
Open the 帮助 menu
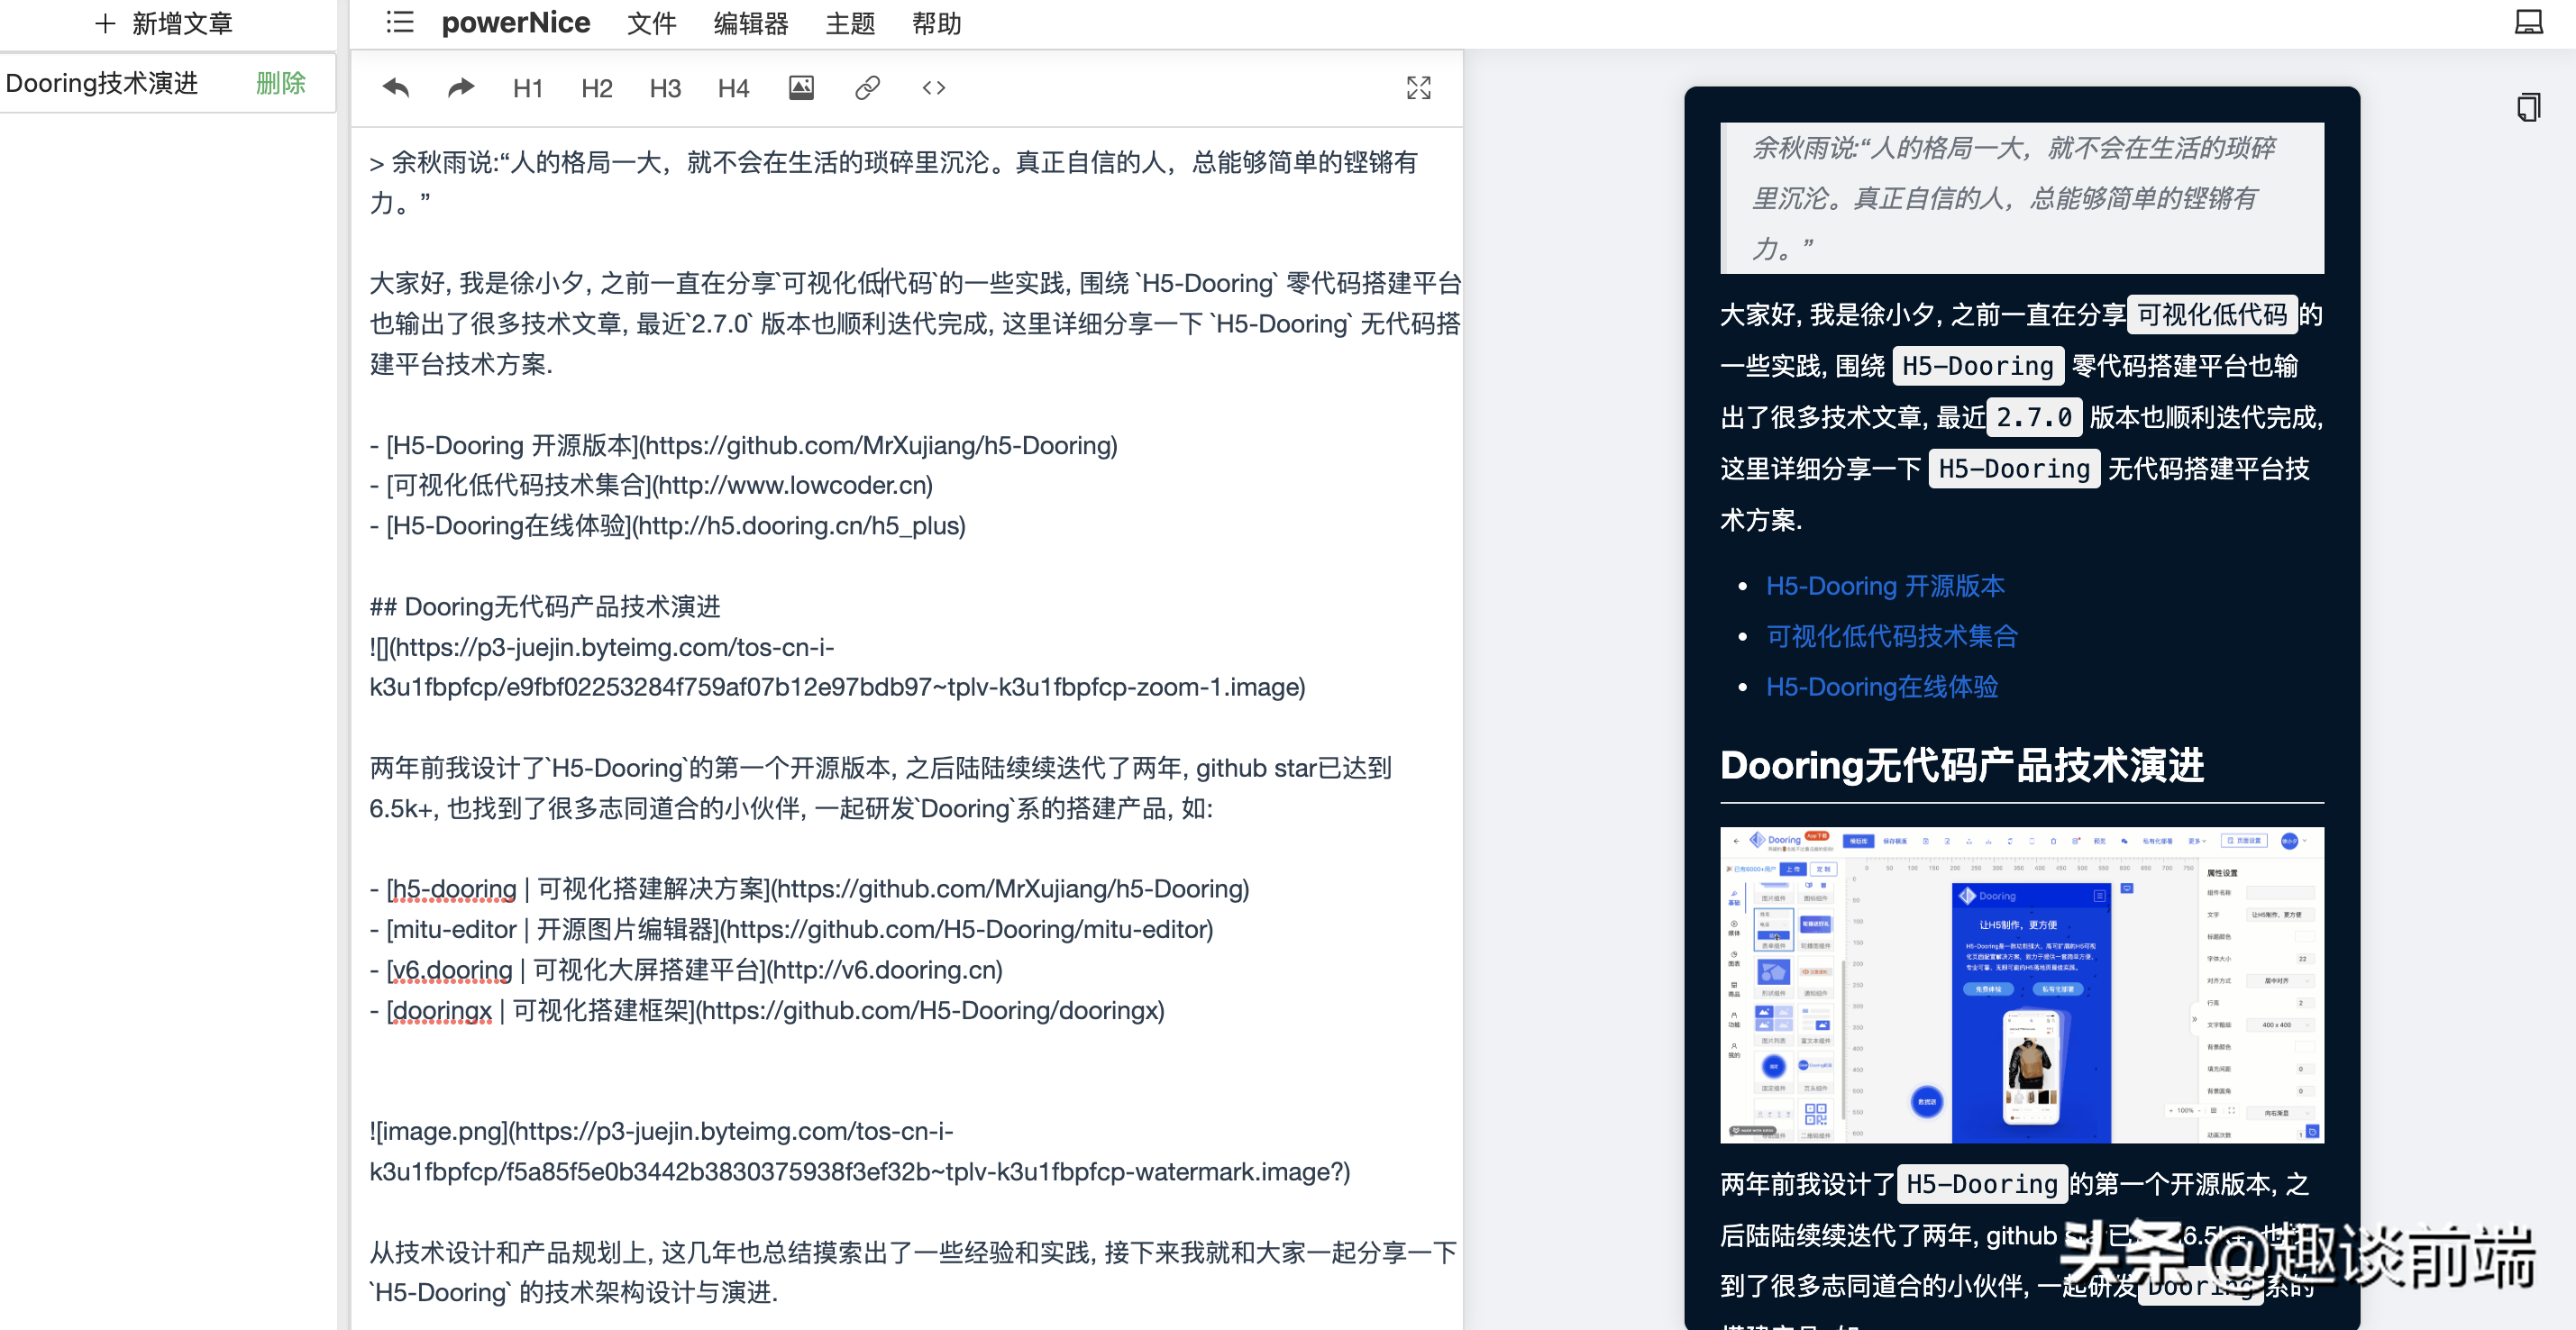coord(937,23)
